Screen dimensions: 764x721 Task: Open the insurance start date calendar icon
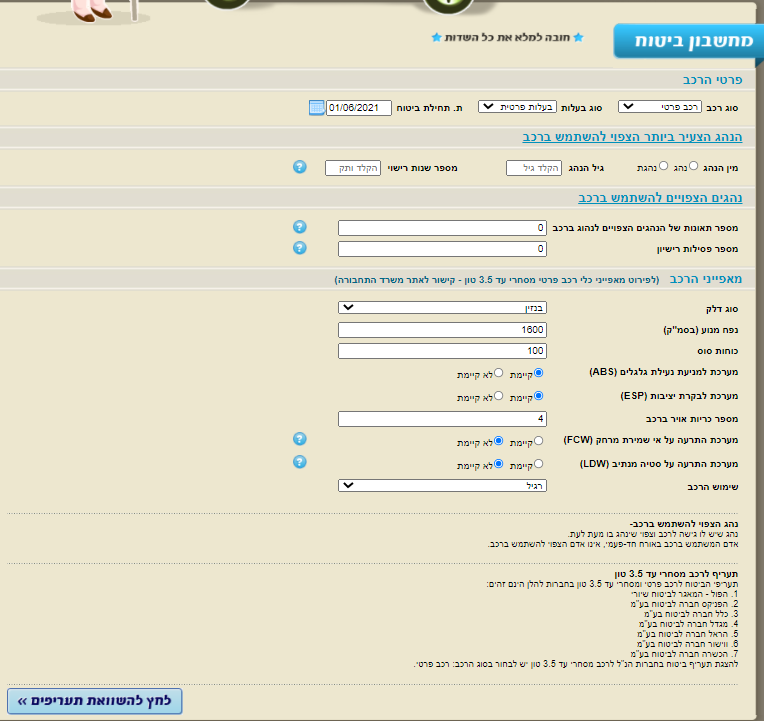[x=316, y=108]
